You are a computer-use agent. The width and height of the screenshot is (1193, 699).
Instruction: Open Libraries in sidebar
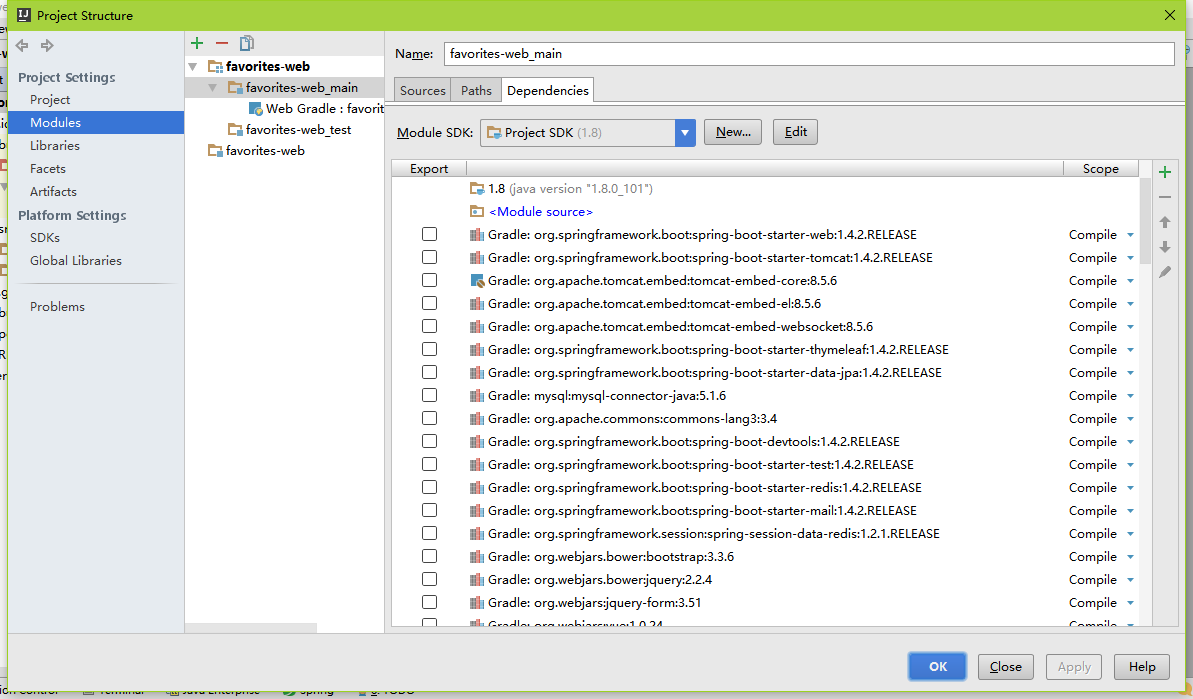pyautogui.click(x=55, y=145)
